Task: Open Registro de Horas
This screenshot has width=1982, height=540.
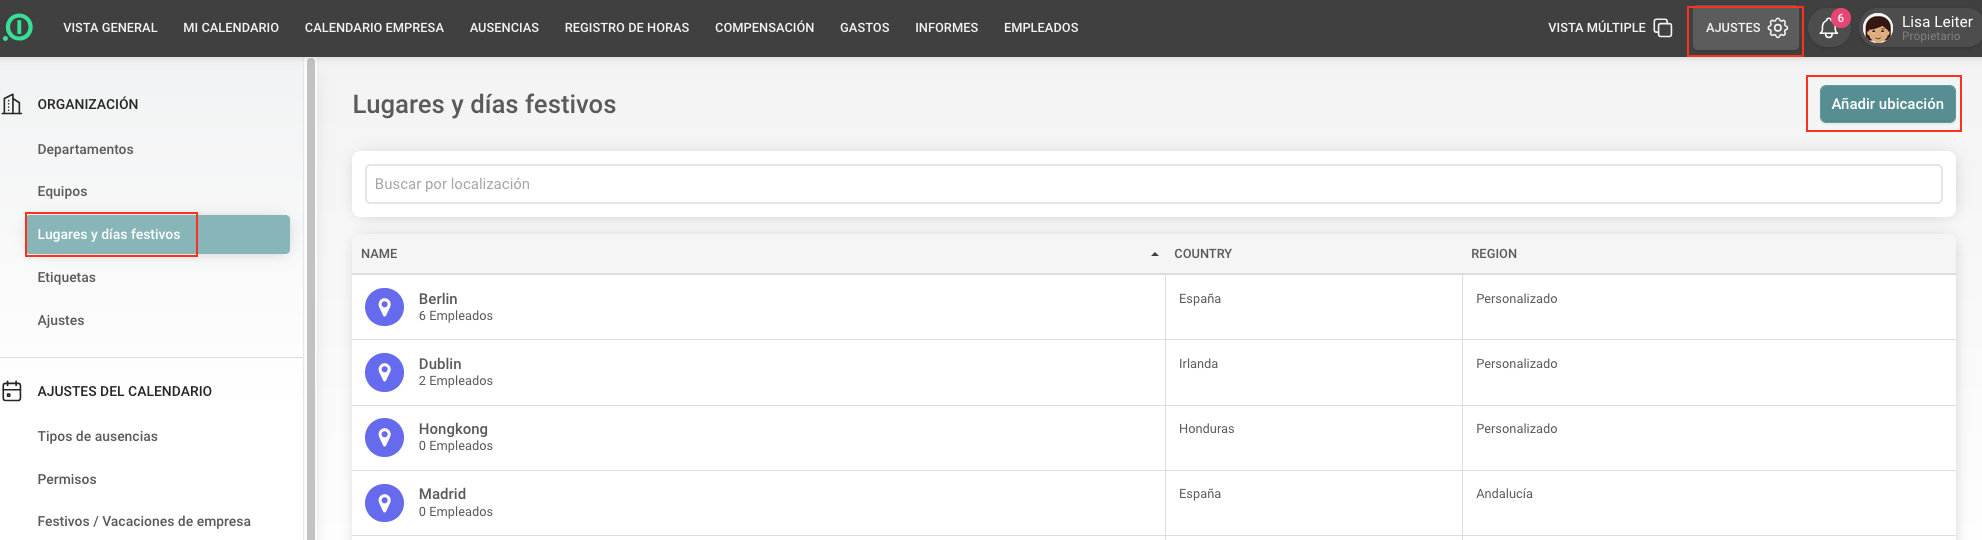Action: [x=627, y=28]
